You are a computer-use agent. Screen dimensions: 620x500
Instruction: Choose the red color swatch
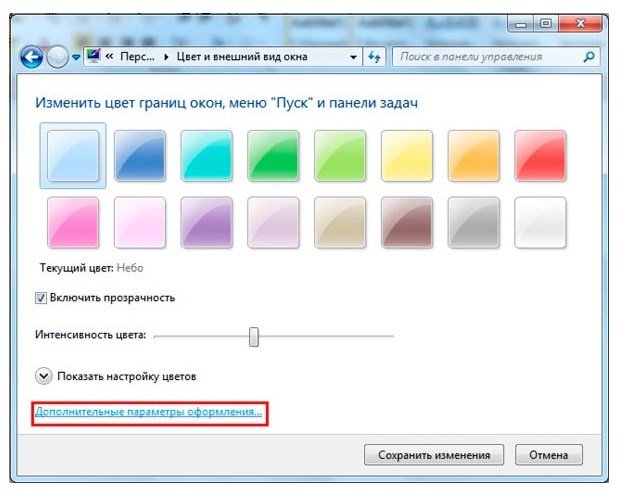click(540, 156)
